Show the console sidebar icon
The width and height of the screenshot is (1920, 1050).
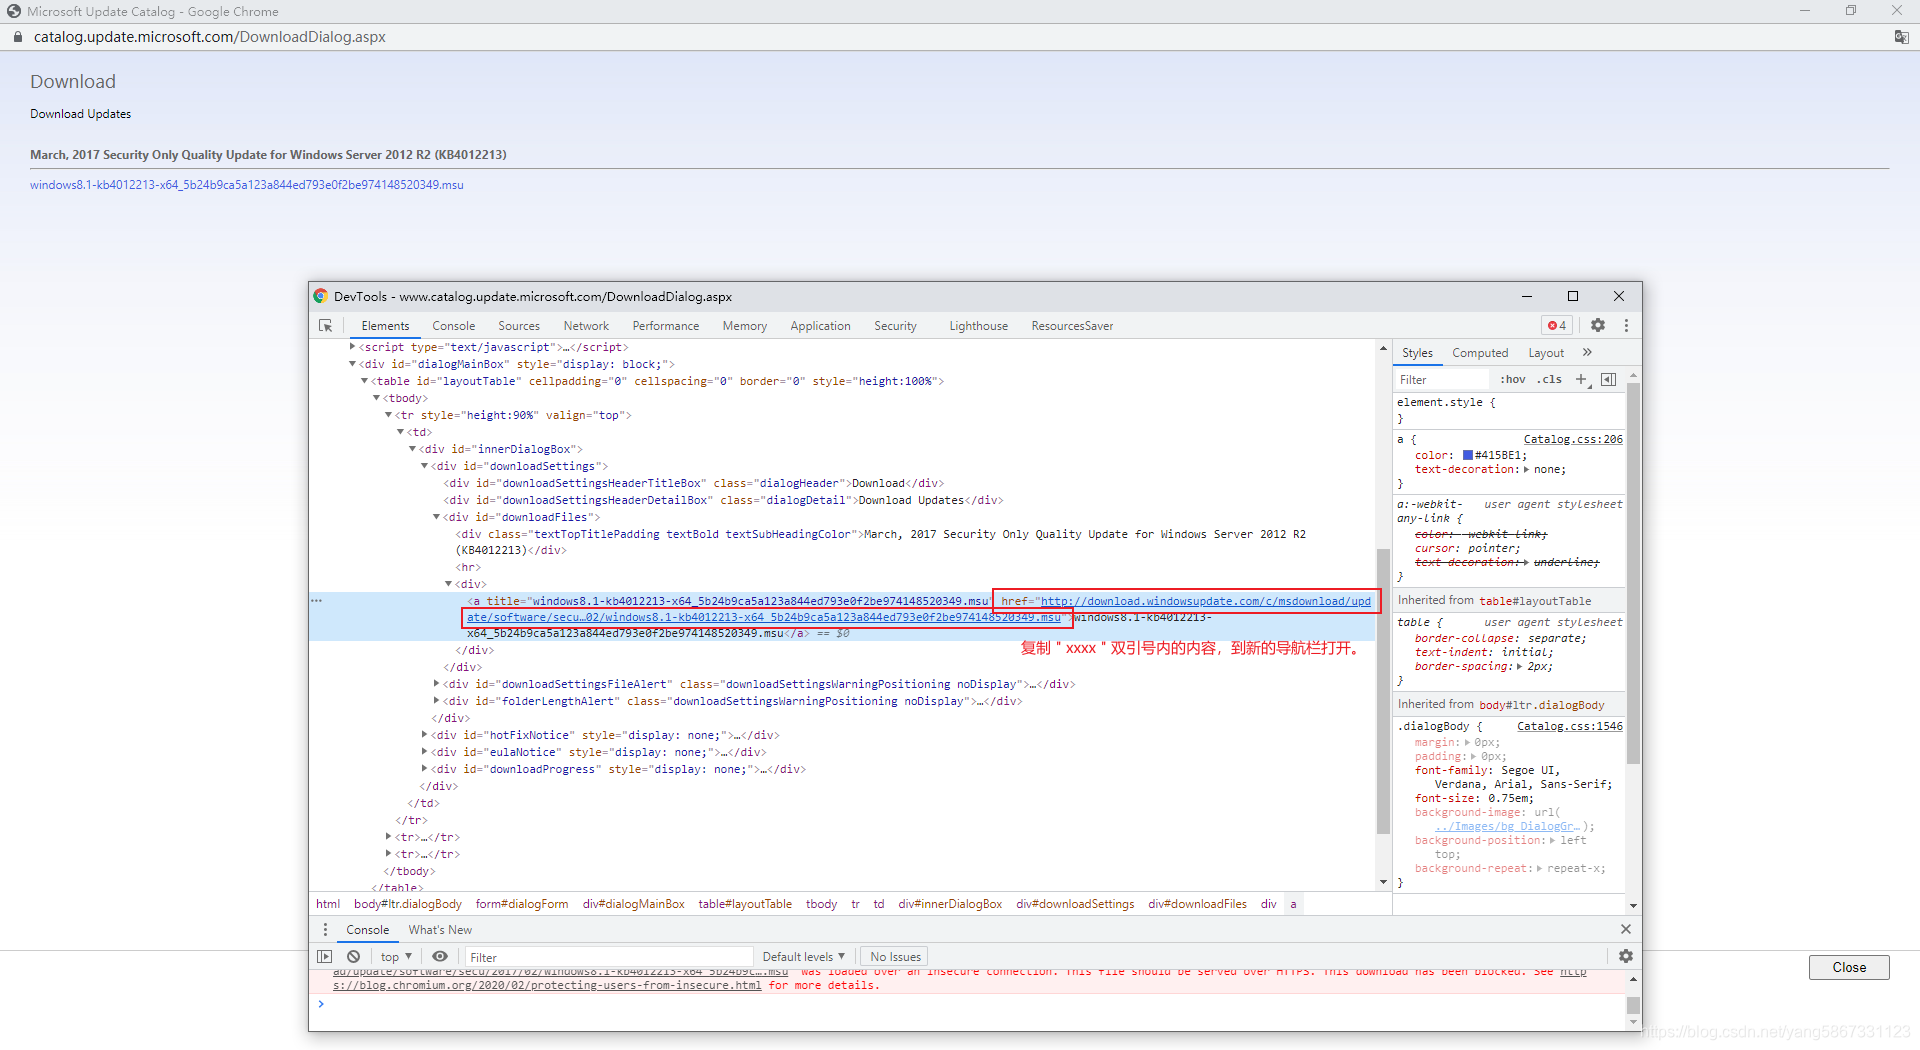[x=325, y=957]
